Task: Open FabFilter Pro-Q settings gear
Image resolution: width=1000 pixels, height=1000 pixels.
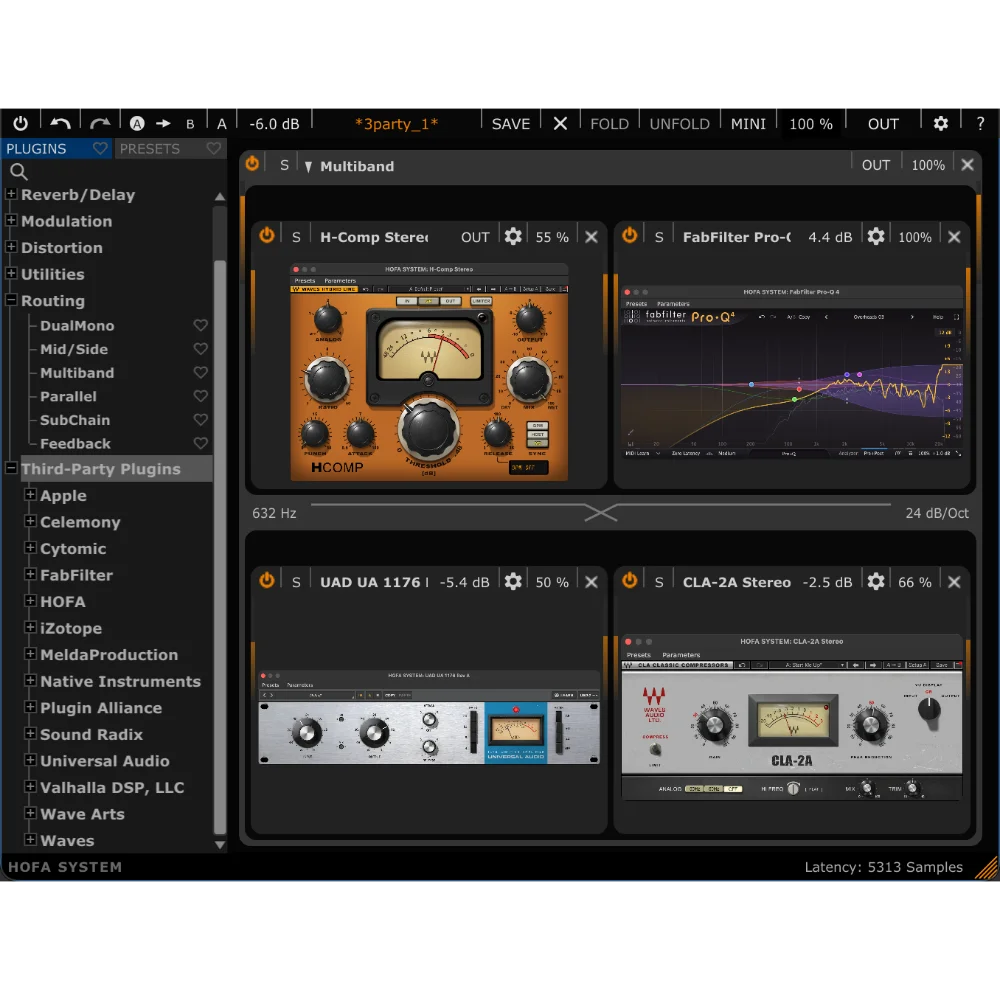Action: 876,237
